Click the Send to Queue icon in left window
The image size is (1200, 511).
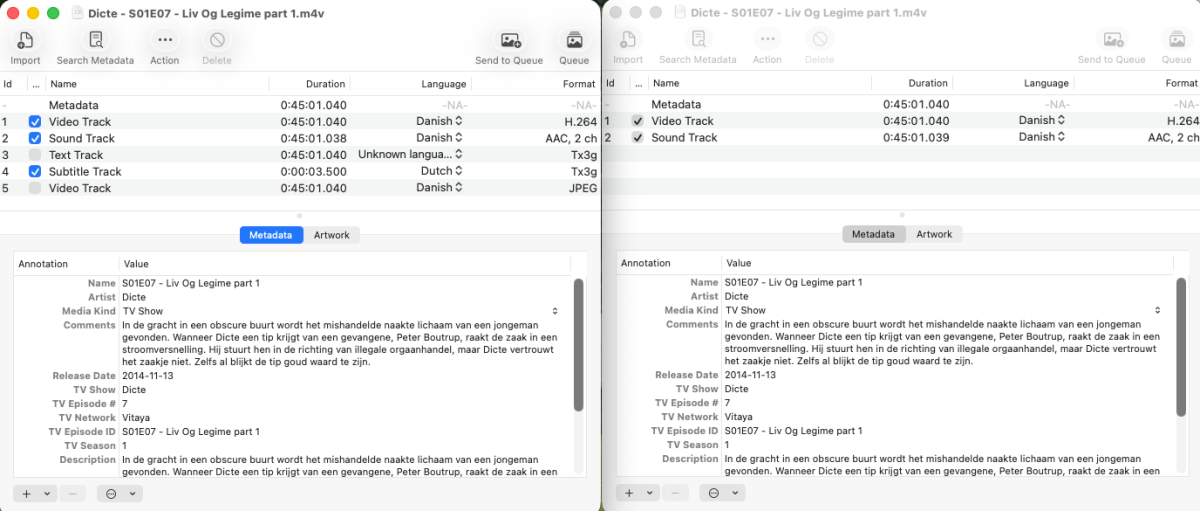511,40
